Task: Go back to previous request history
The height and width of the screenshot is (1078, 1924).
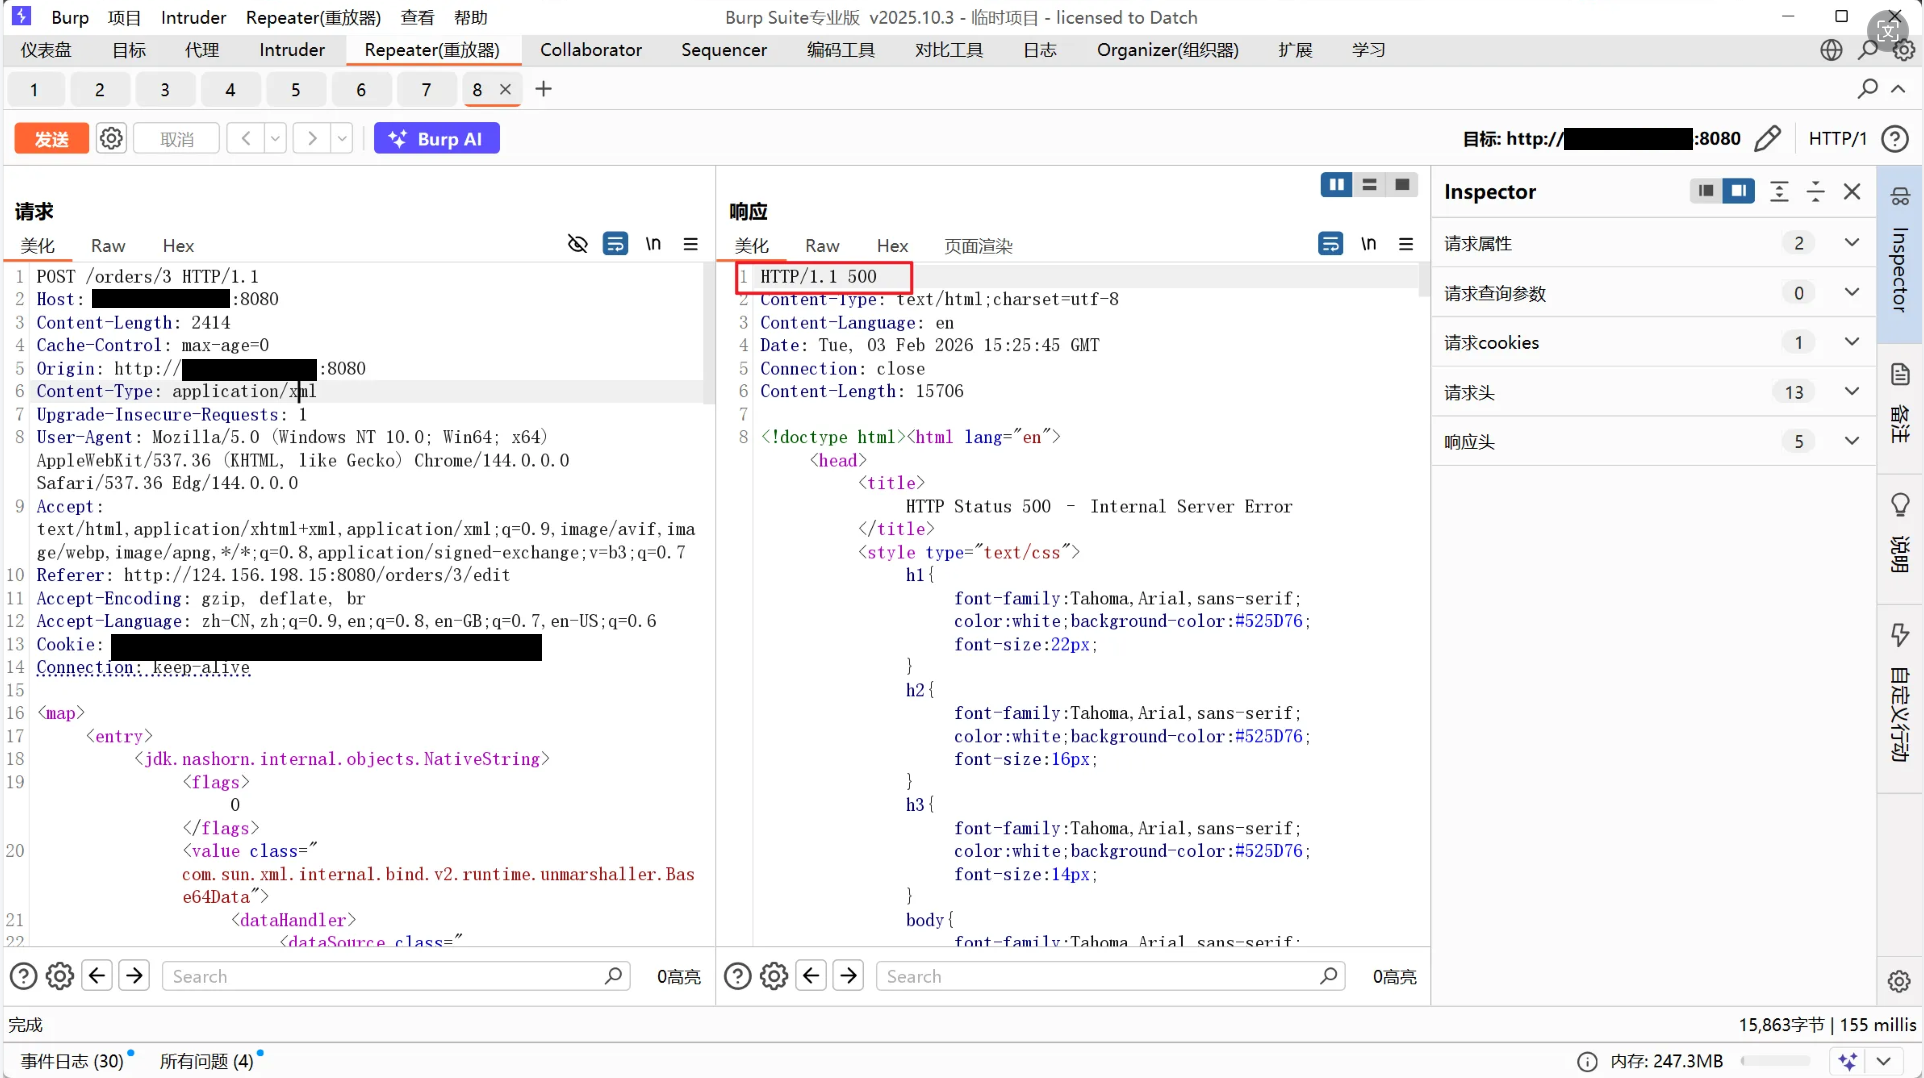Action: 245,138
